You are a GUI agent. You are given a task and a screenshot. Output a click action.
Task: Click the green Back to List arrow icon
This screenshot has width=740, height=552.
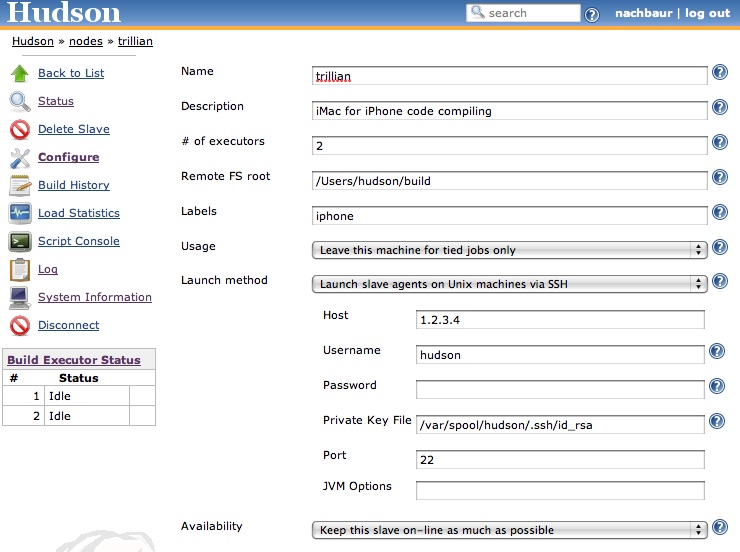click(20, 73)
